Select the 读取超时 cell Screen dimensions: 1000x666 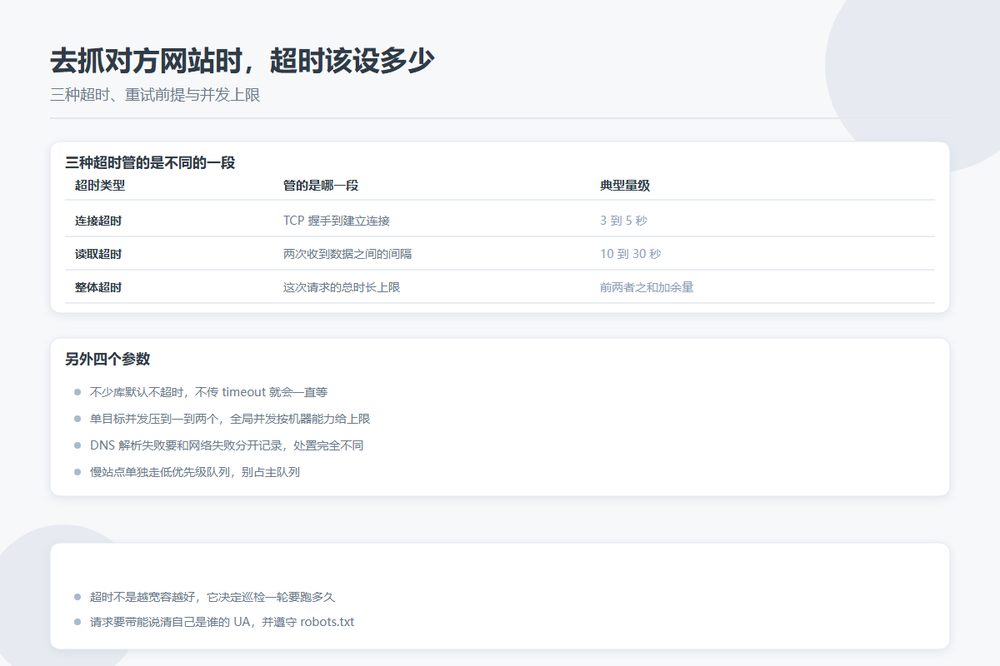coord(98,254)
